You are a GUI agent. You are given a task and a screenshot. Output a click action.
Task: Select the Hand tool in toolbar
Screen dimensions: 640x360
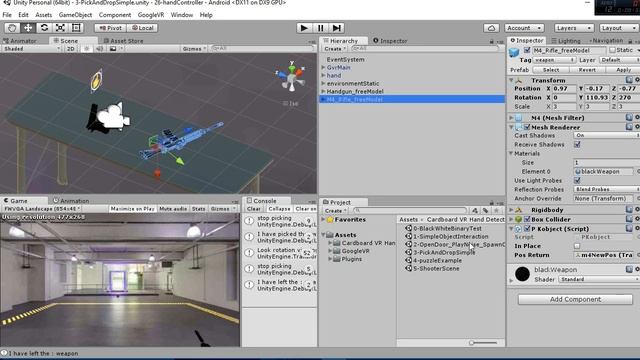tap(12, 28)
